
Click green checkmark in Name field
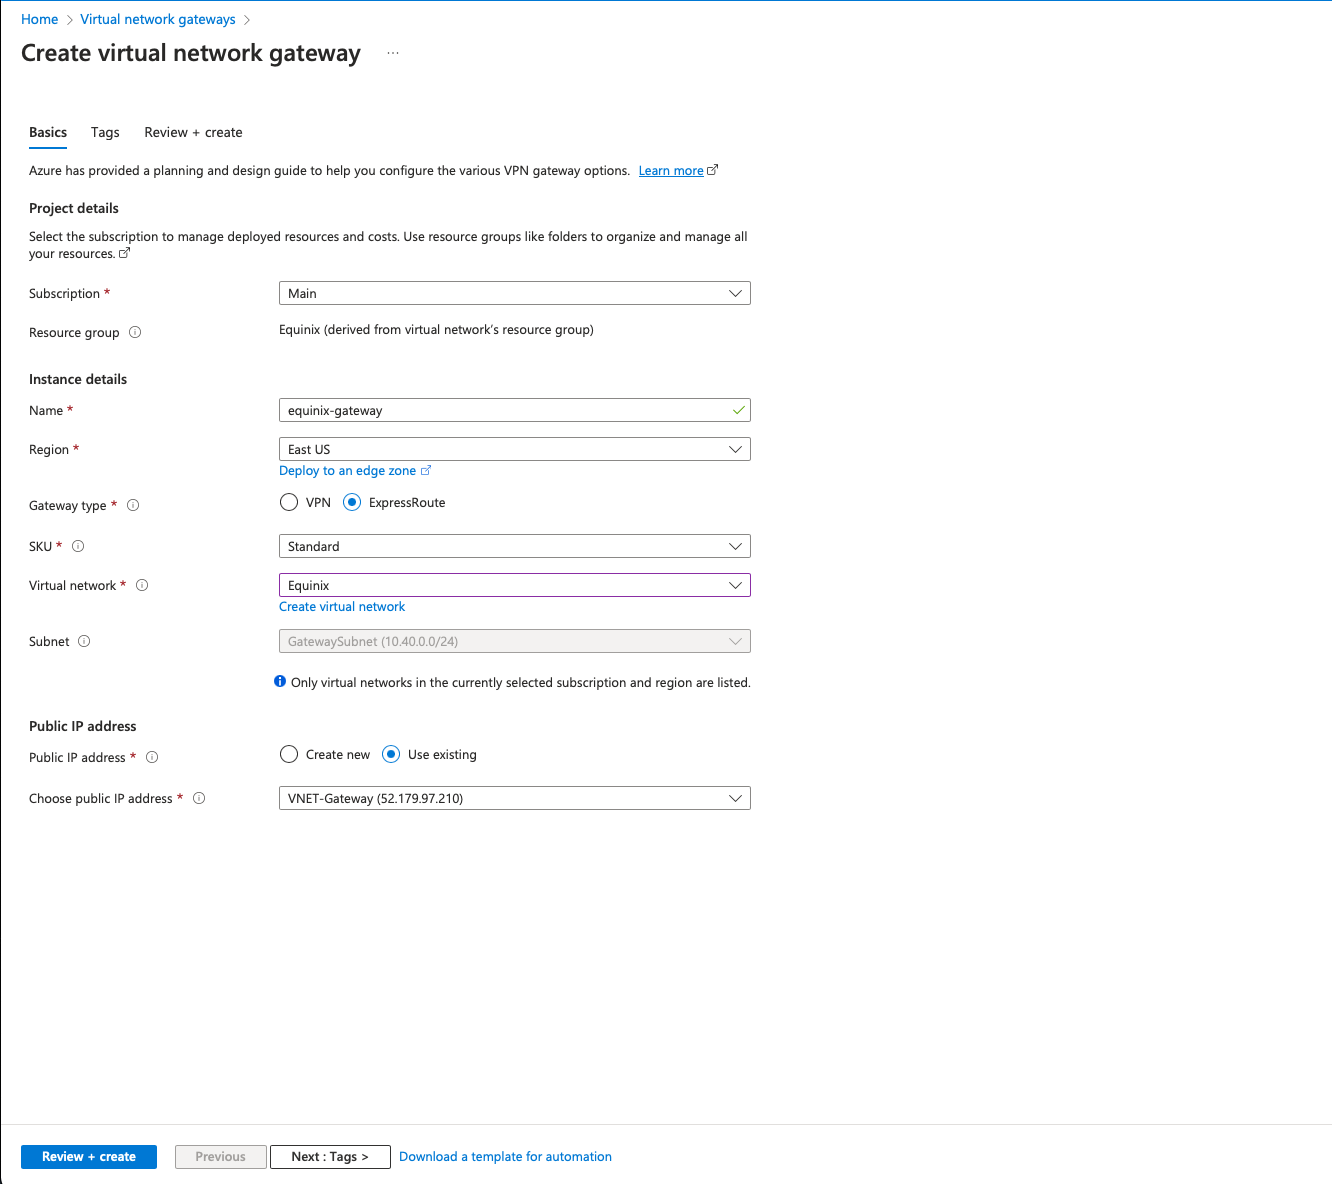coord(738,410)
